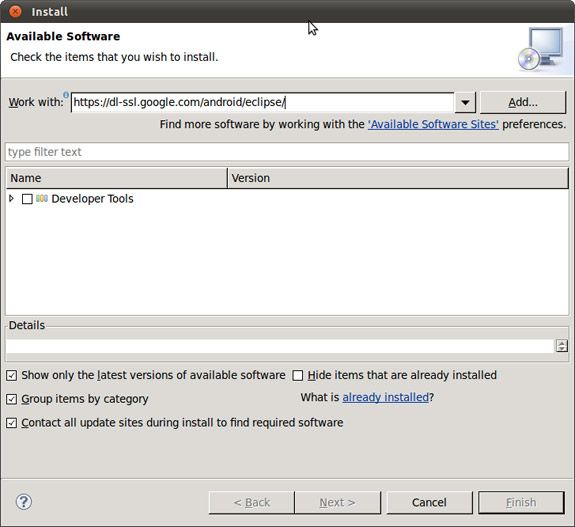The width and height of the screenshot is (575, 527).
Task: Open the 'Available Software Sites' link
Action: coord(433,124)
